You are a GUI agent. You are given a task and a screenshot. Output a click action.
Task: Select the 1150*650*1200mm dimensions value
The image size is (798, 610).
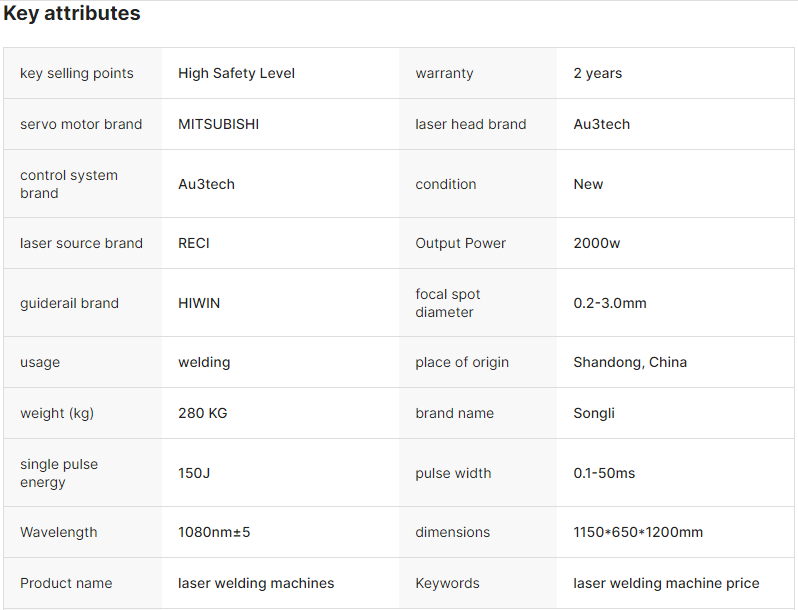coord(638,532)
